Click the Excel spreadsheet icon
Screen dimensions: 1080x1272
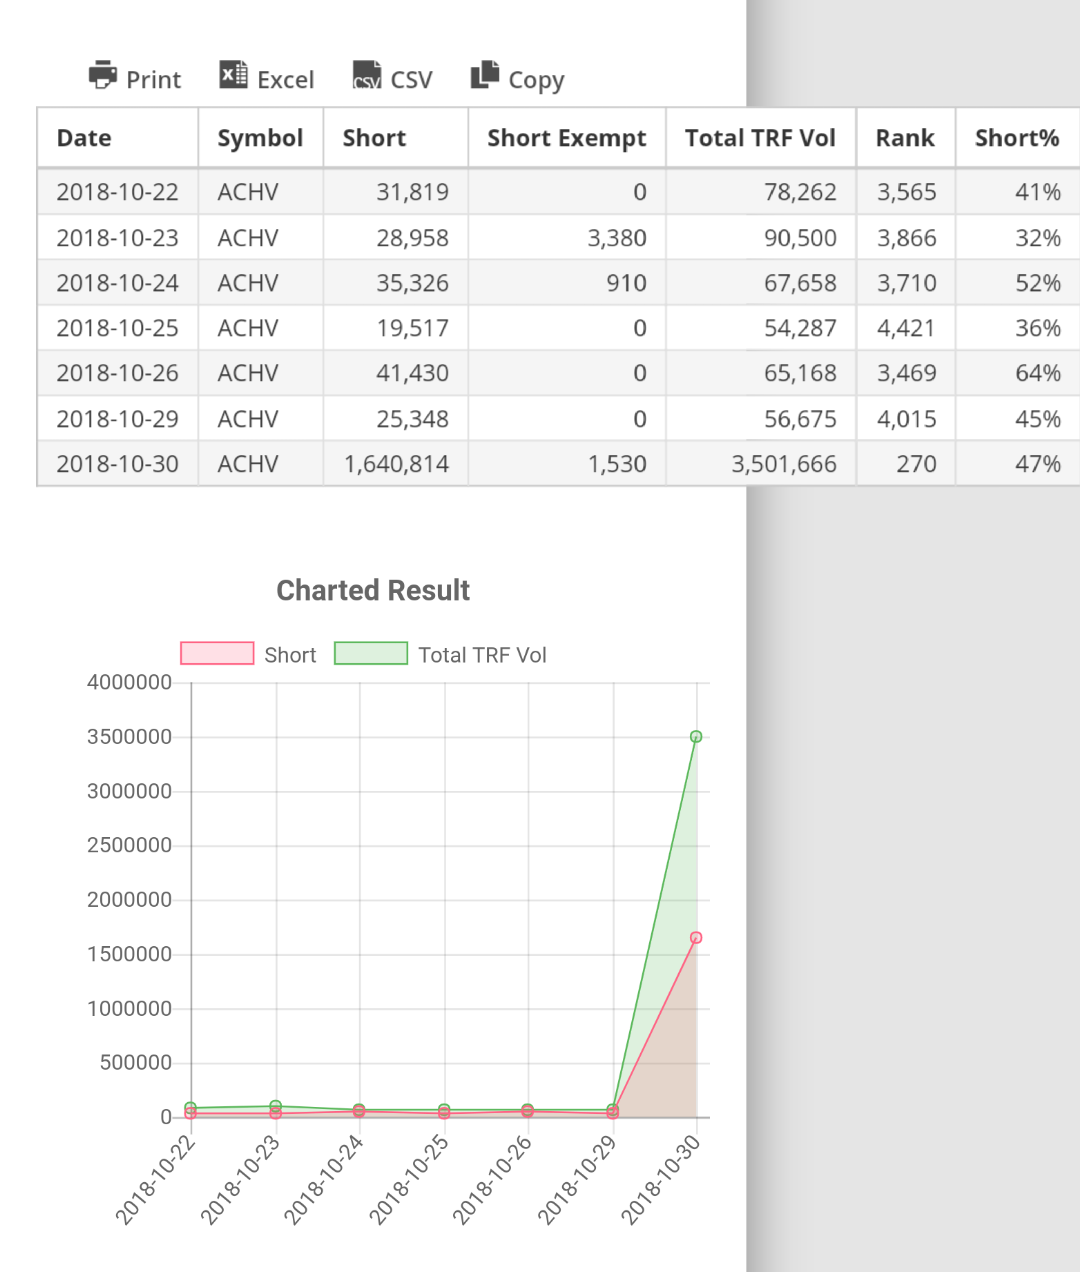[233, 75]
